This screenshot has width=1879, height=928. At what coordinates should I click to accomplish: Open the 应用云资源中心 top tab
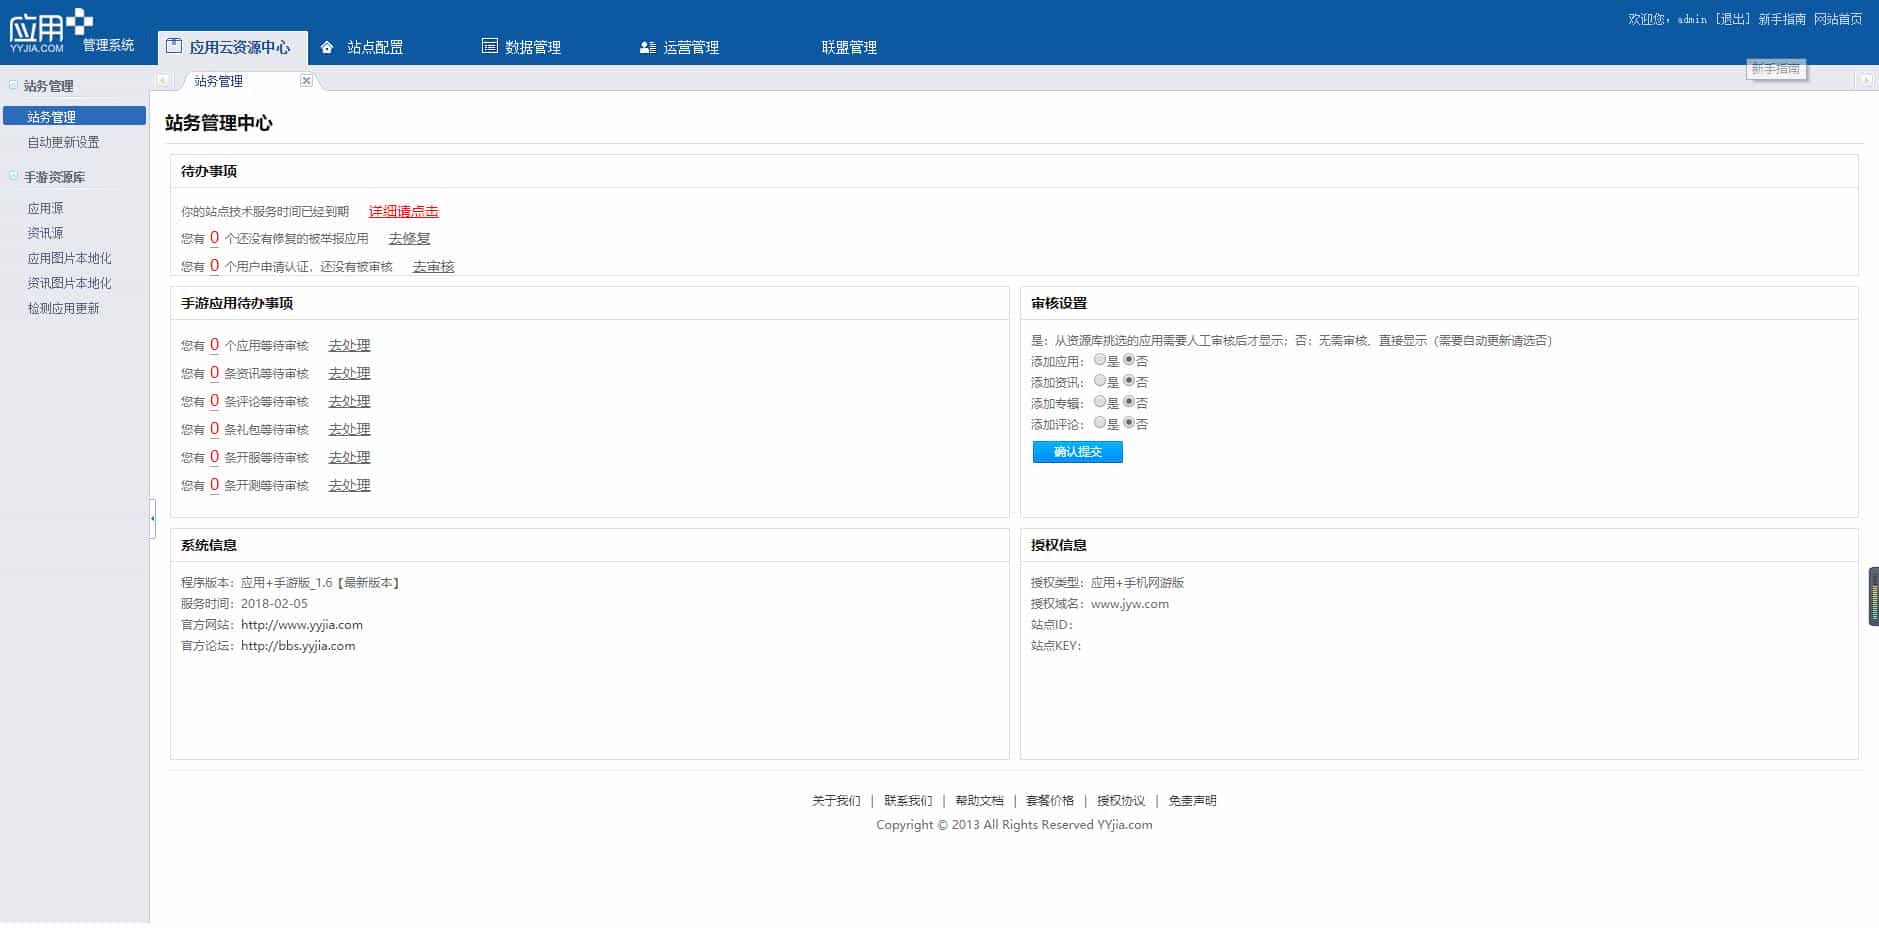(232, 47)
